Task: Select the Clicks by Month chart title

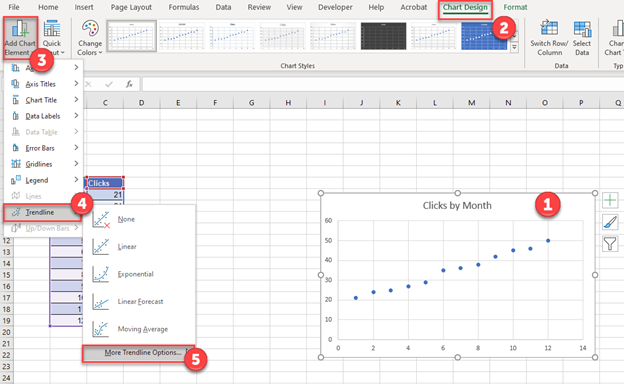Action: [x=457, y=206]
